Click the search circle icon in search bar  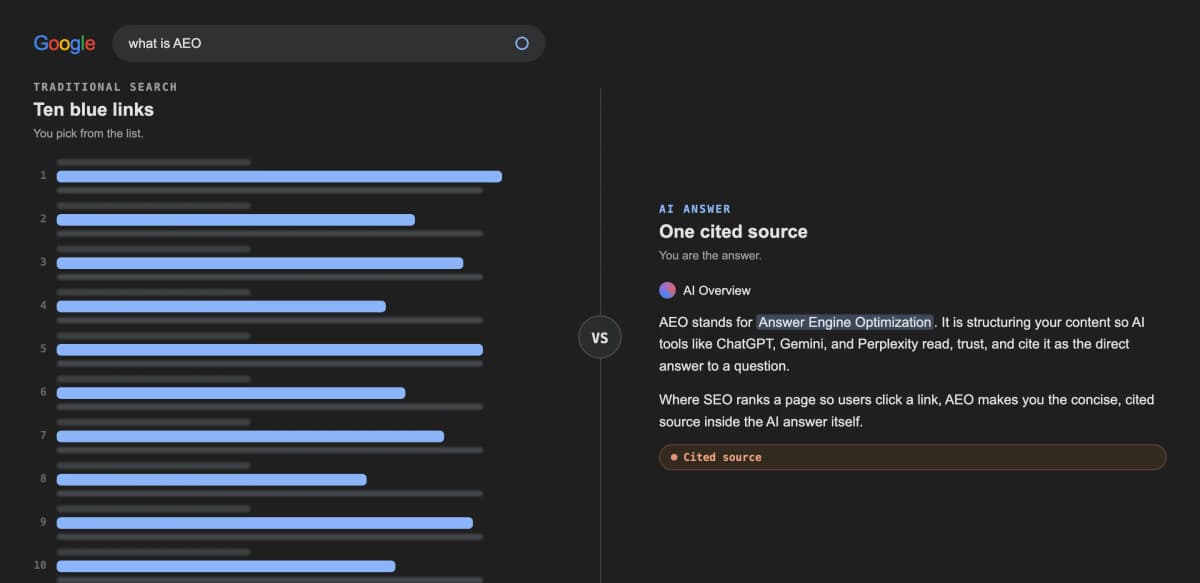click(x=521, y=43)
